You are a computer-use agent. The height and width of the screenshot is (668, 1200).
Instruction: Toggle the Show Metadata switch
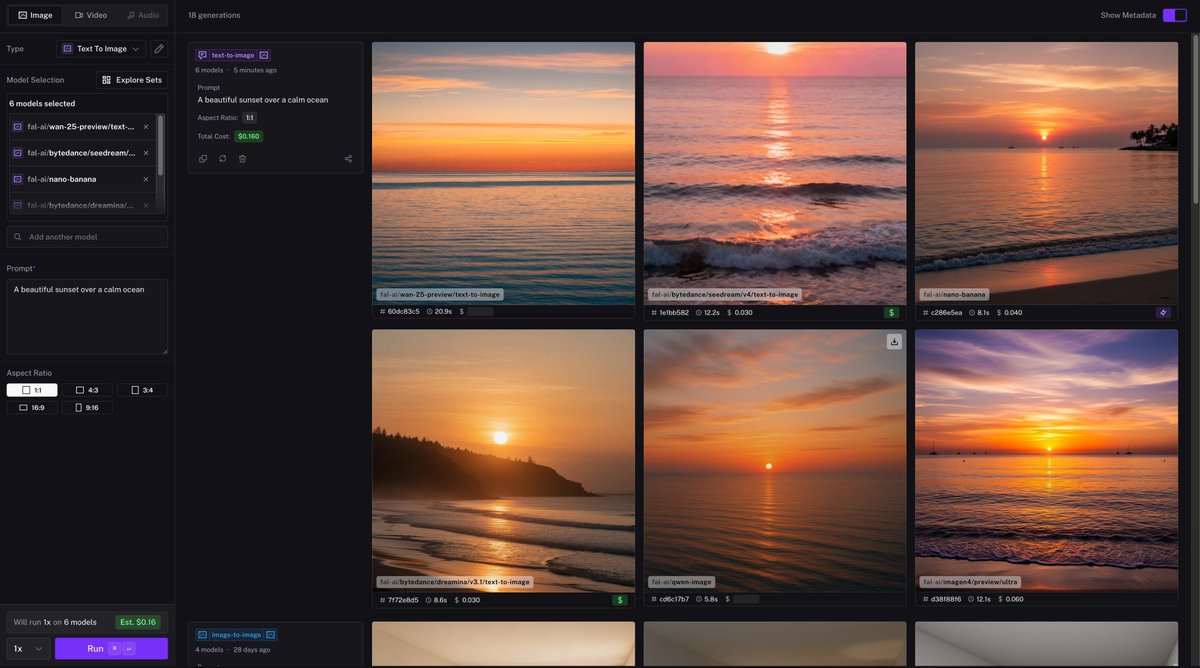[x=1174, y=15]
